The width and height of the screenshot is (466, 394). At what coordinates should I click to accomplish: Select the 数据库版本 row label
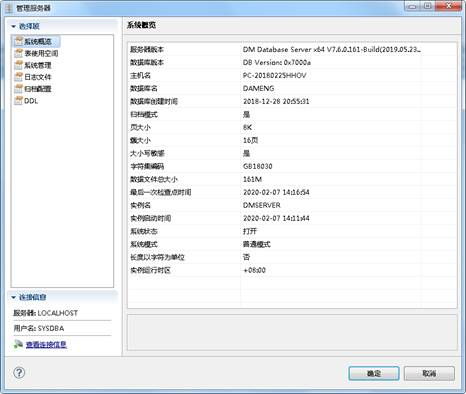pos(147,63)
